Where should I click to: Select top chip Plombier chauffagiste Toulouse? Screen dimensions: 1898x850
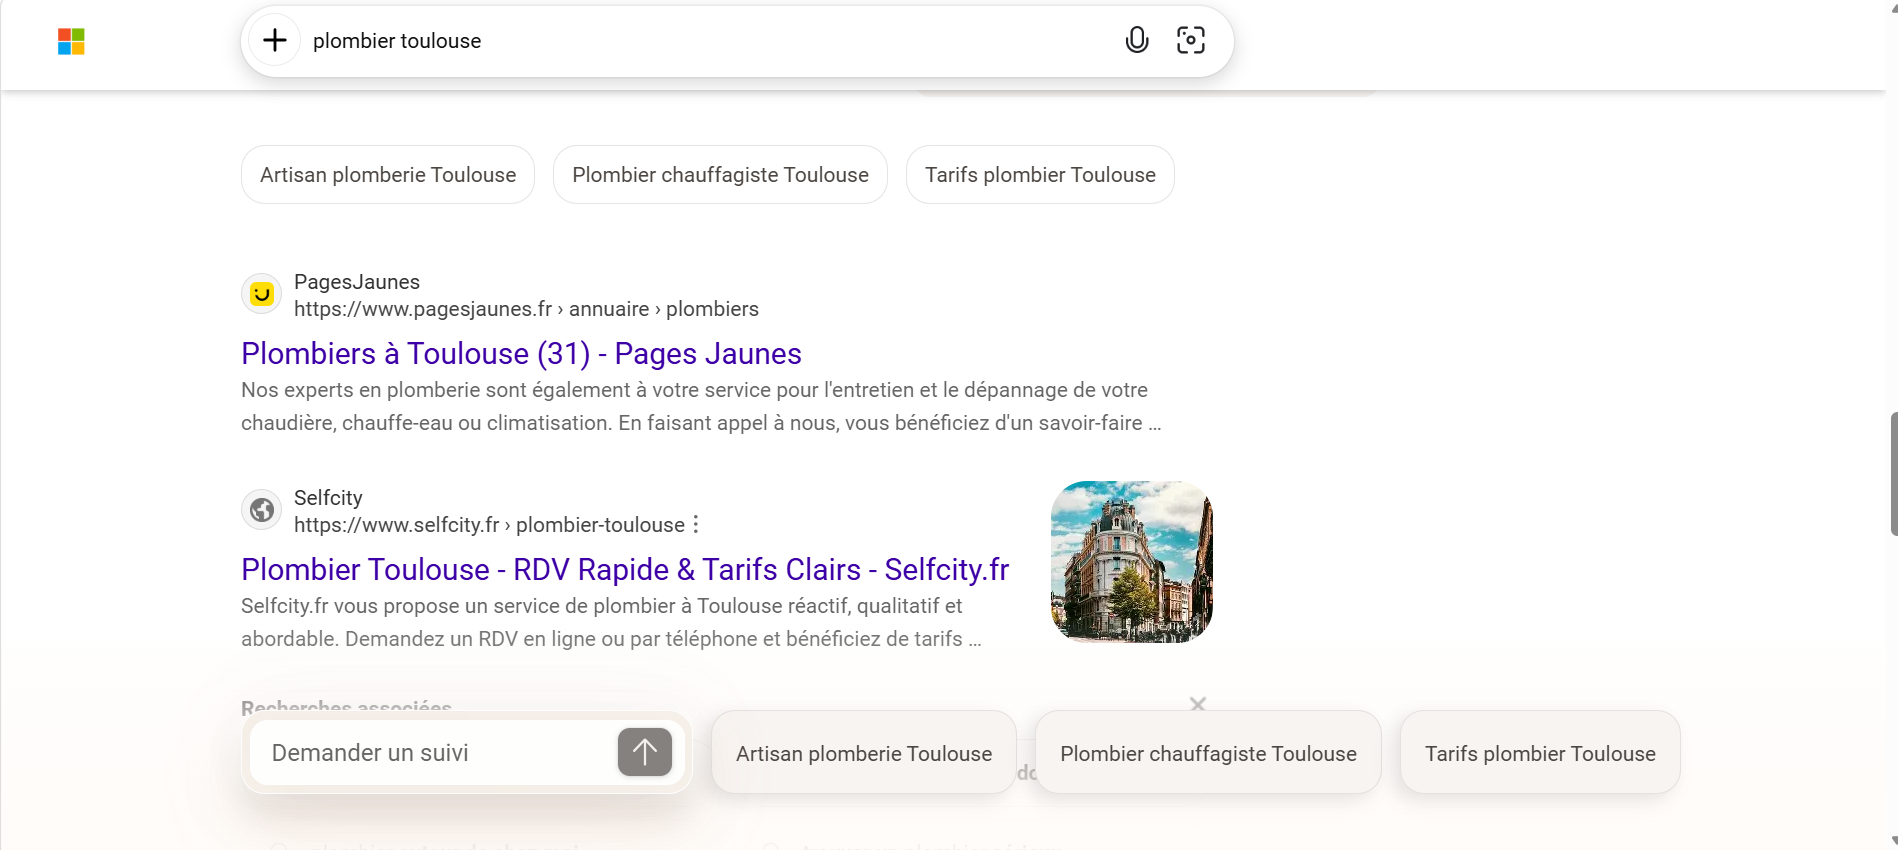coord(720,175)
